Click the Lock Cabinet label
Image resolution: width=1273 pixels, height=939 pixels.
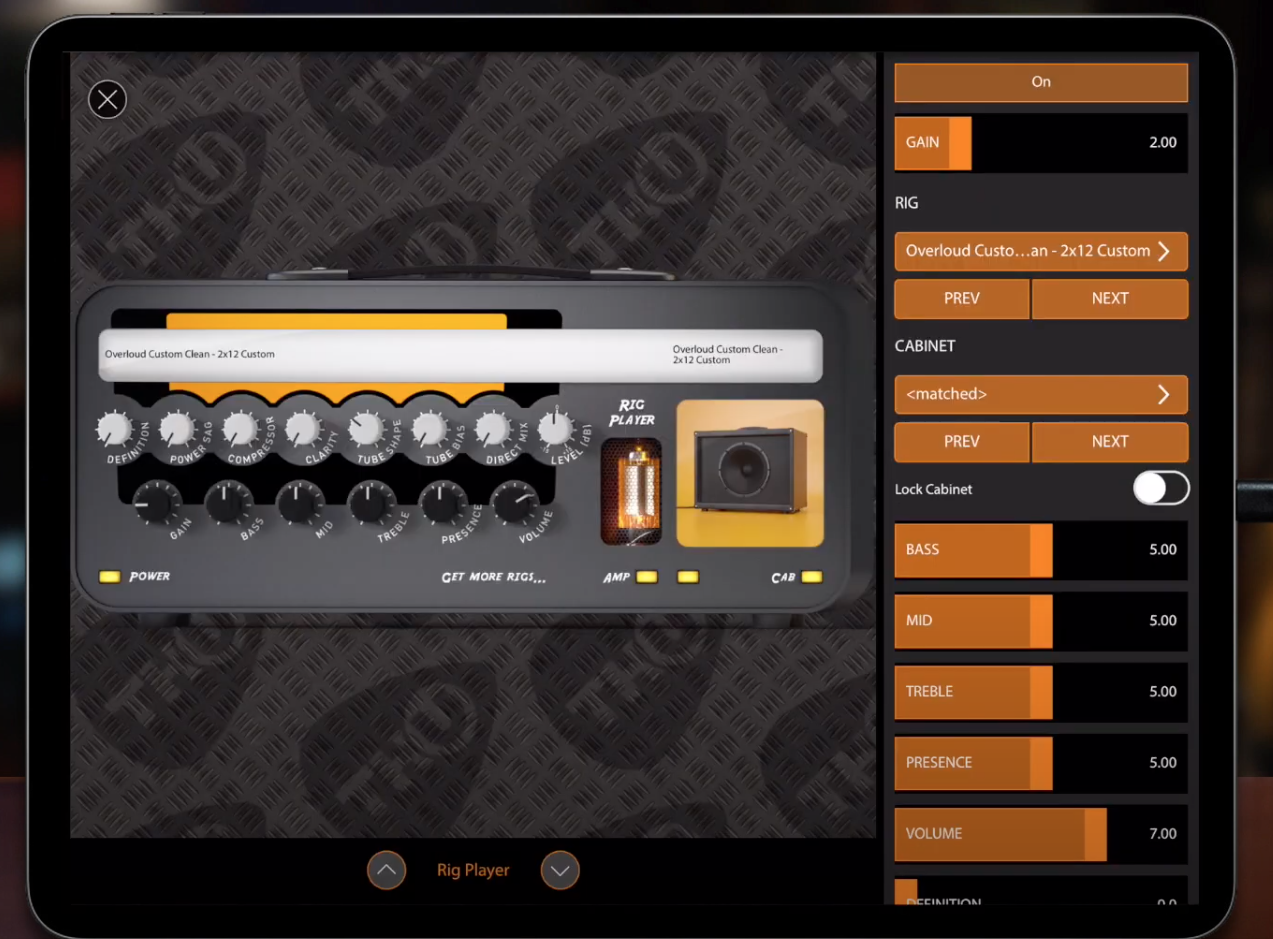pos(934,489)
